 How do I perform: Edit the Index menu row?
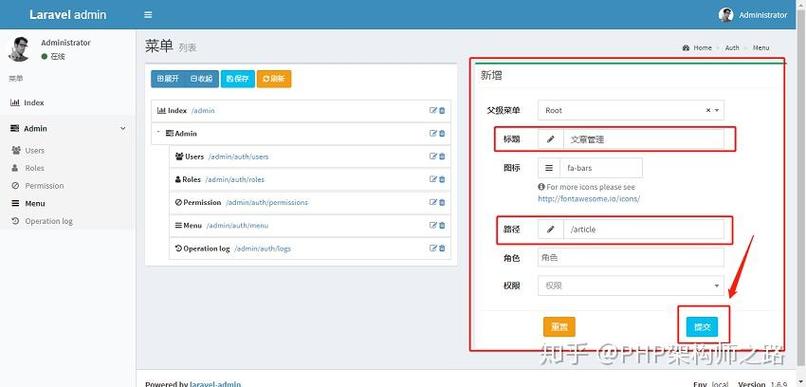(x=433, y=110)
